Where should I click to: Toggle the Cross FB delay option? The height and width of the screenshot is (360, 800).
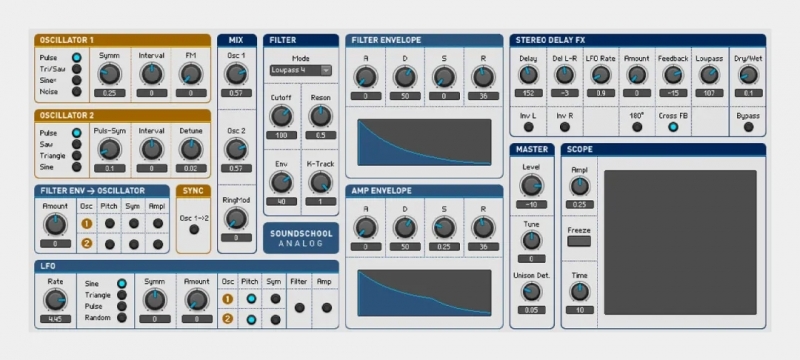[x=673, y=127]
